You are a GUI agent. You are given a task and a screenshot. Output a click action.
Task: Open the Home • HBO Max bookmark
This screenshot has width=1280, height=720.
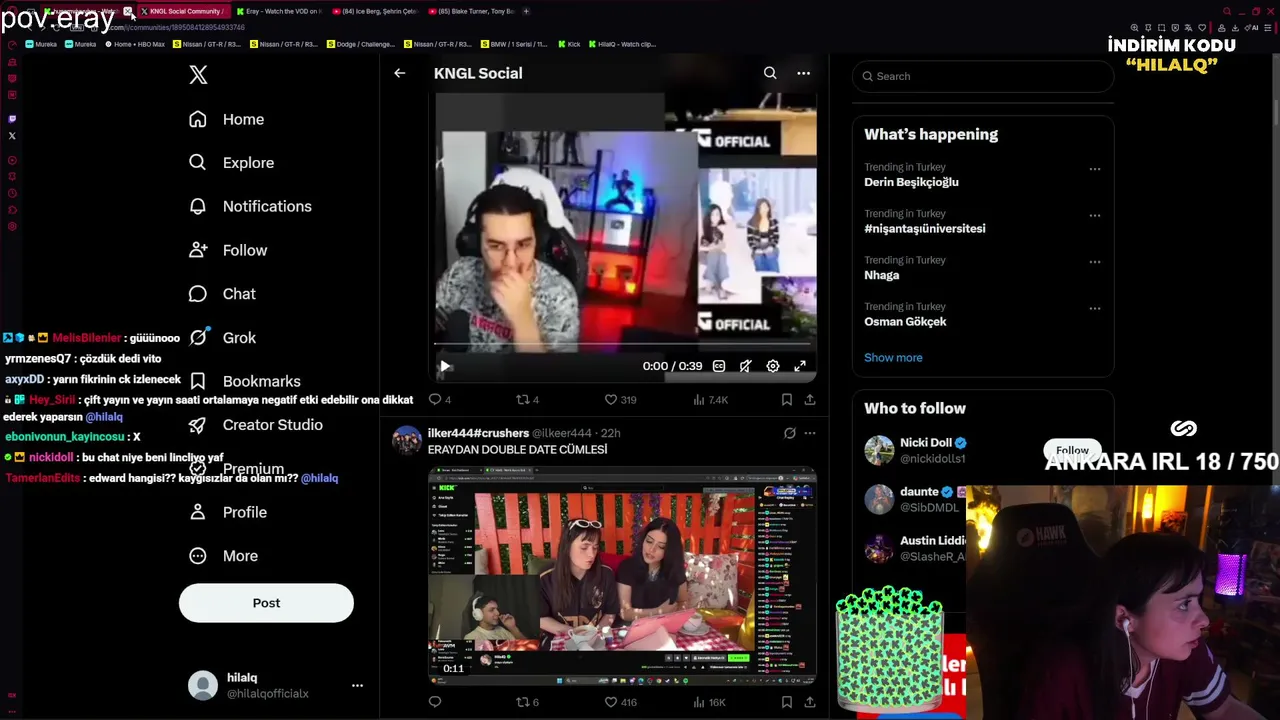pyautogui.click(x=135, y=44)
